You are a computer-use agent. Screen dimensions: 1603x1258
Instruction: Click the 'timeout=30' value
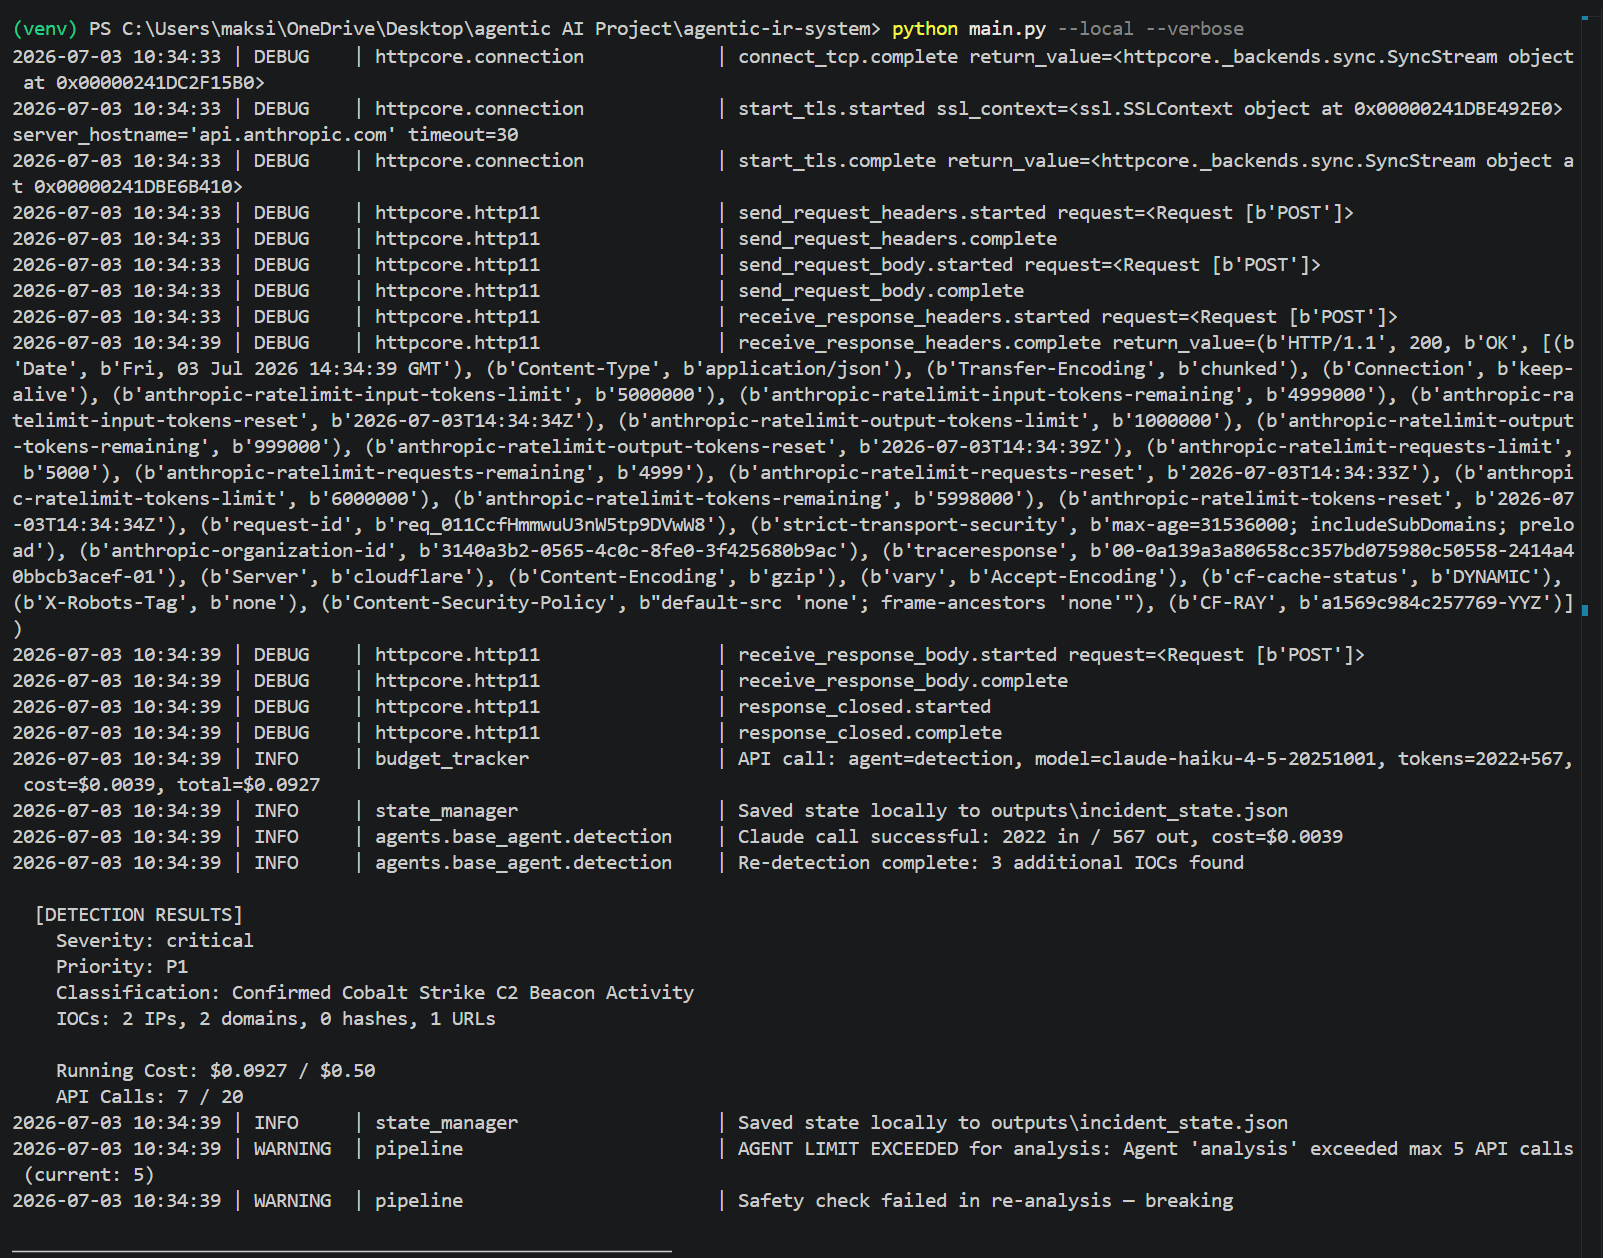point(463,135)
